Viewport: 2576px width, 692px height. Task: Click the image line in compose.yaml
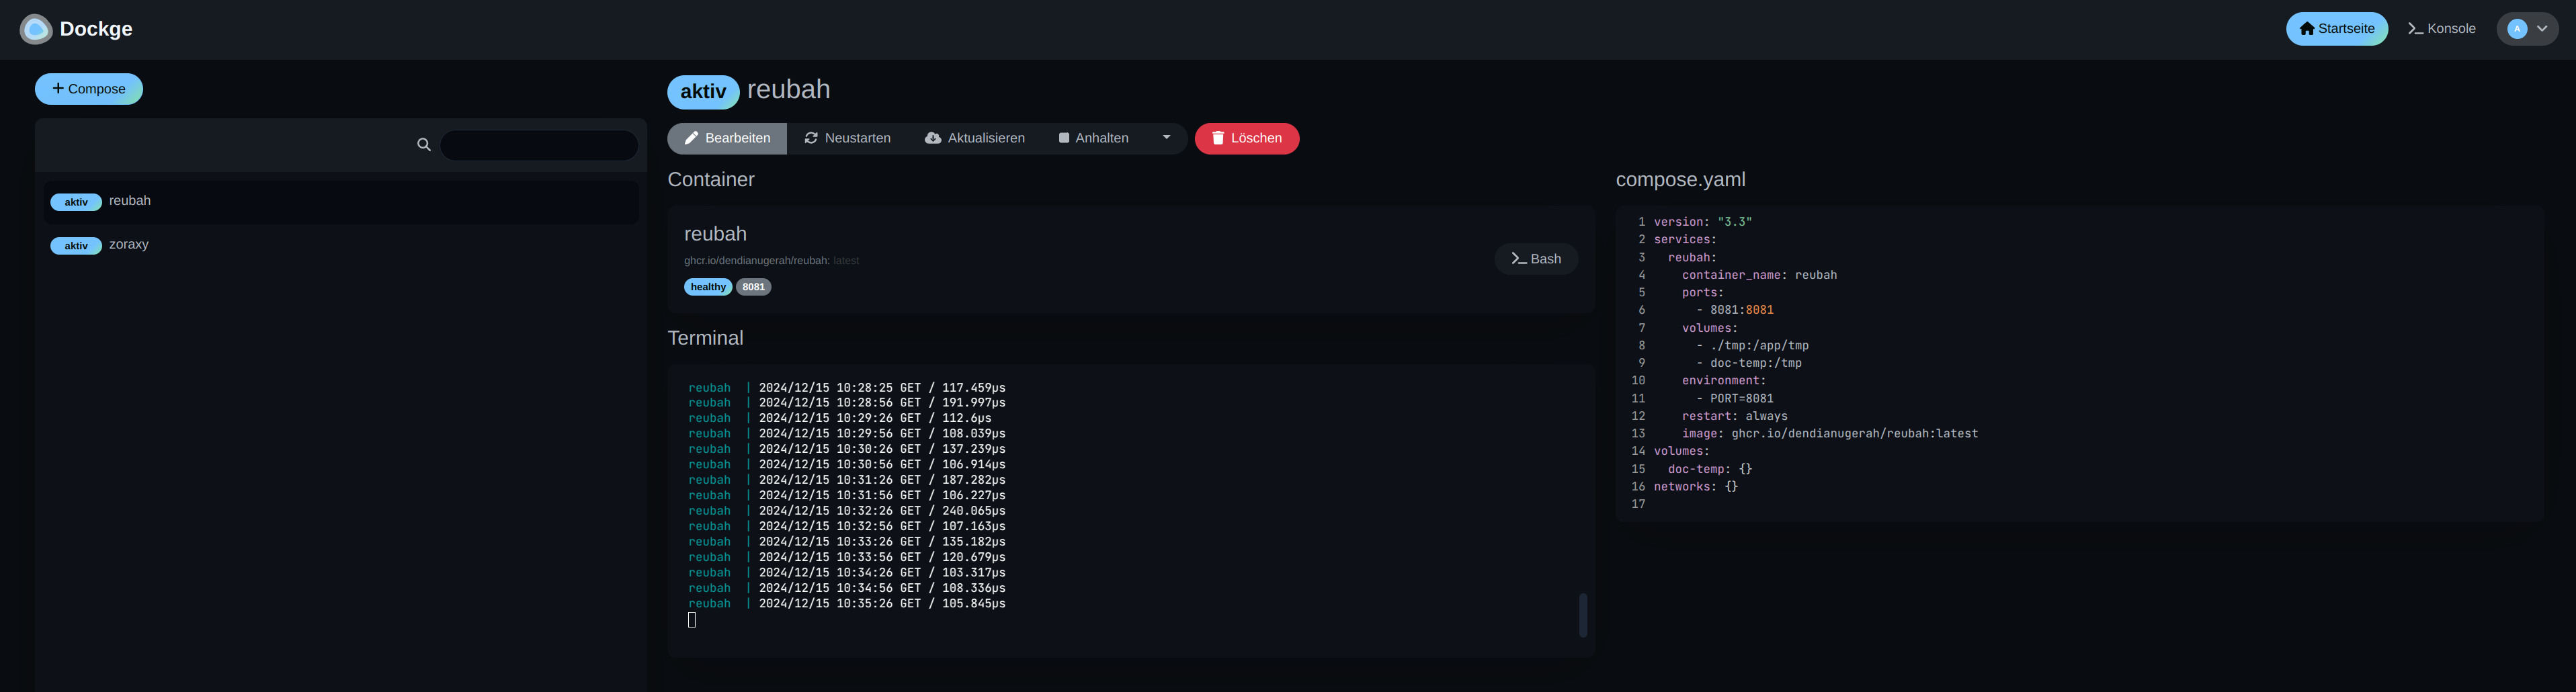pos(1830,434)
